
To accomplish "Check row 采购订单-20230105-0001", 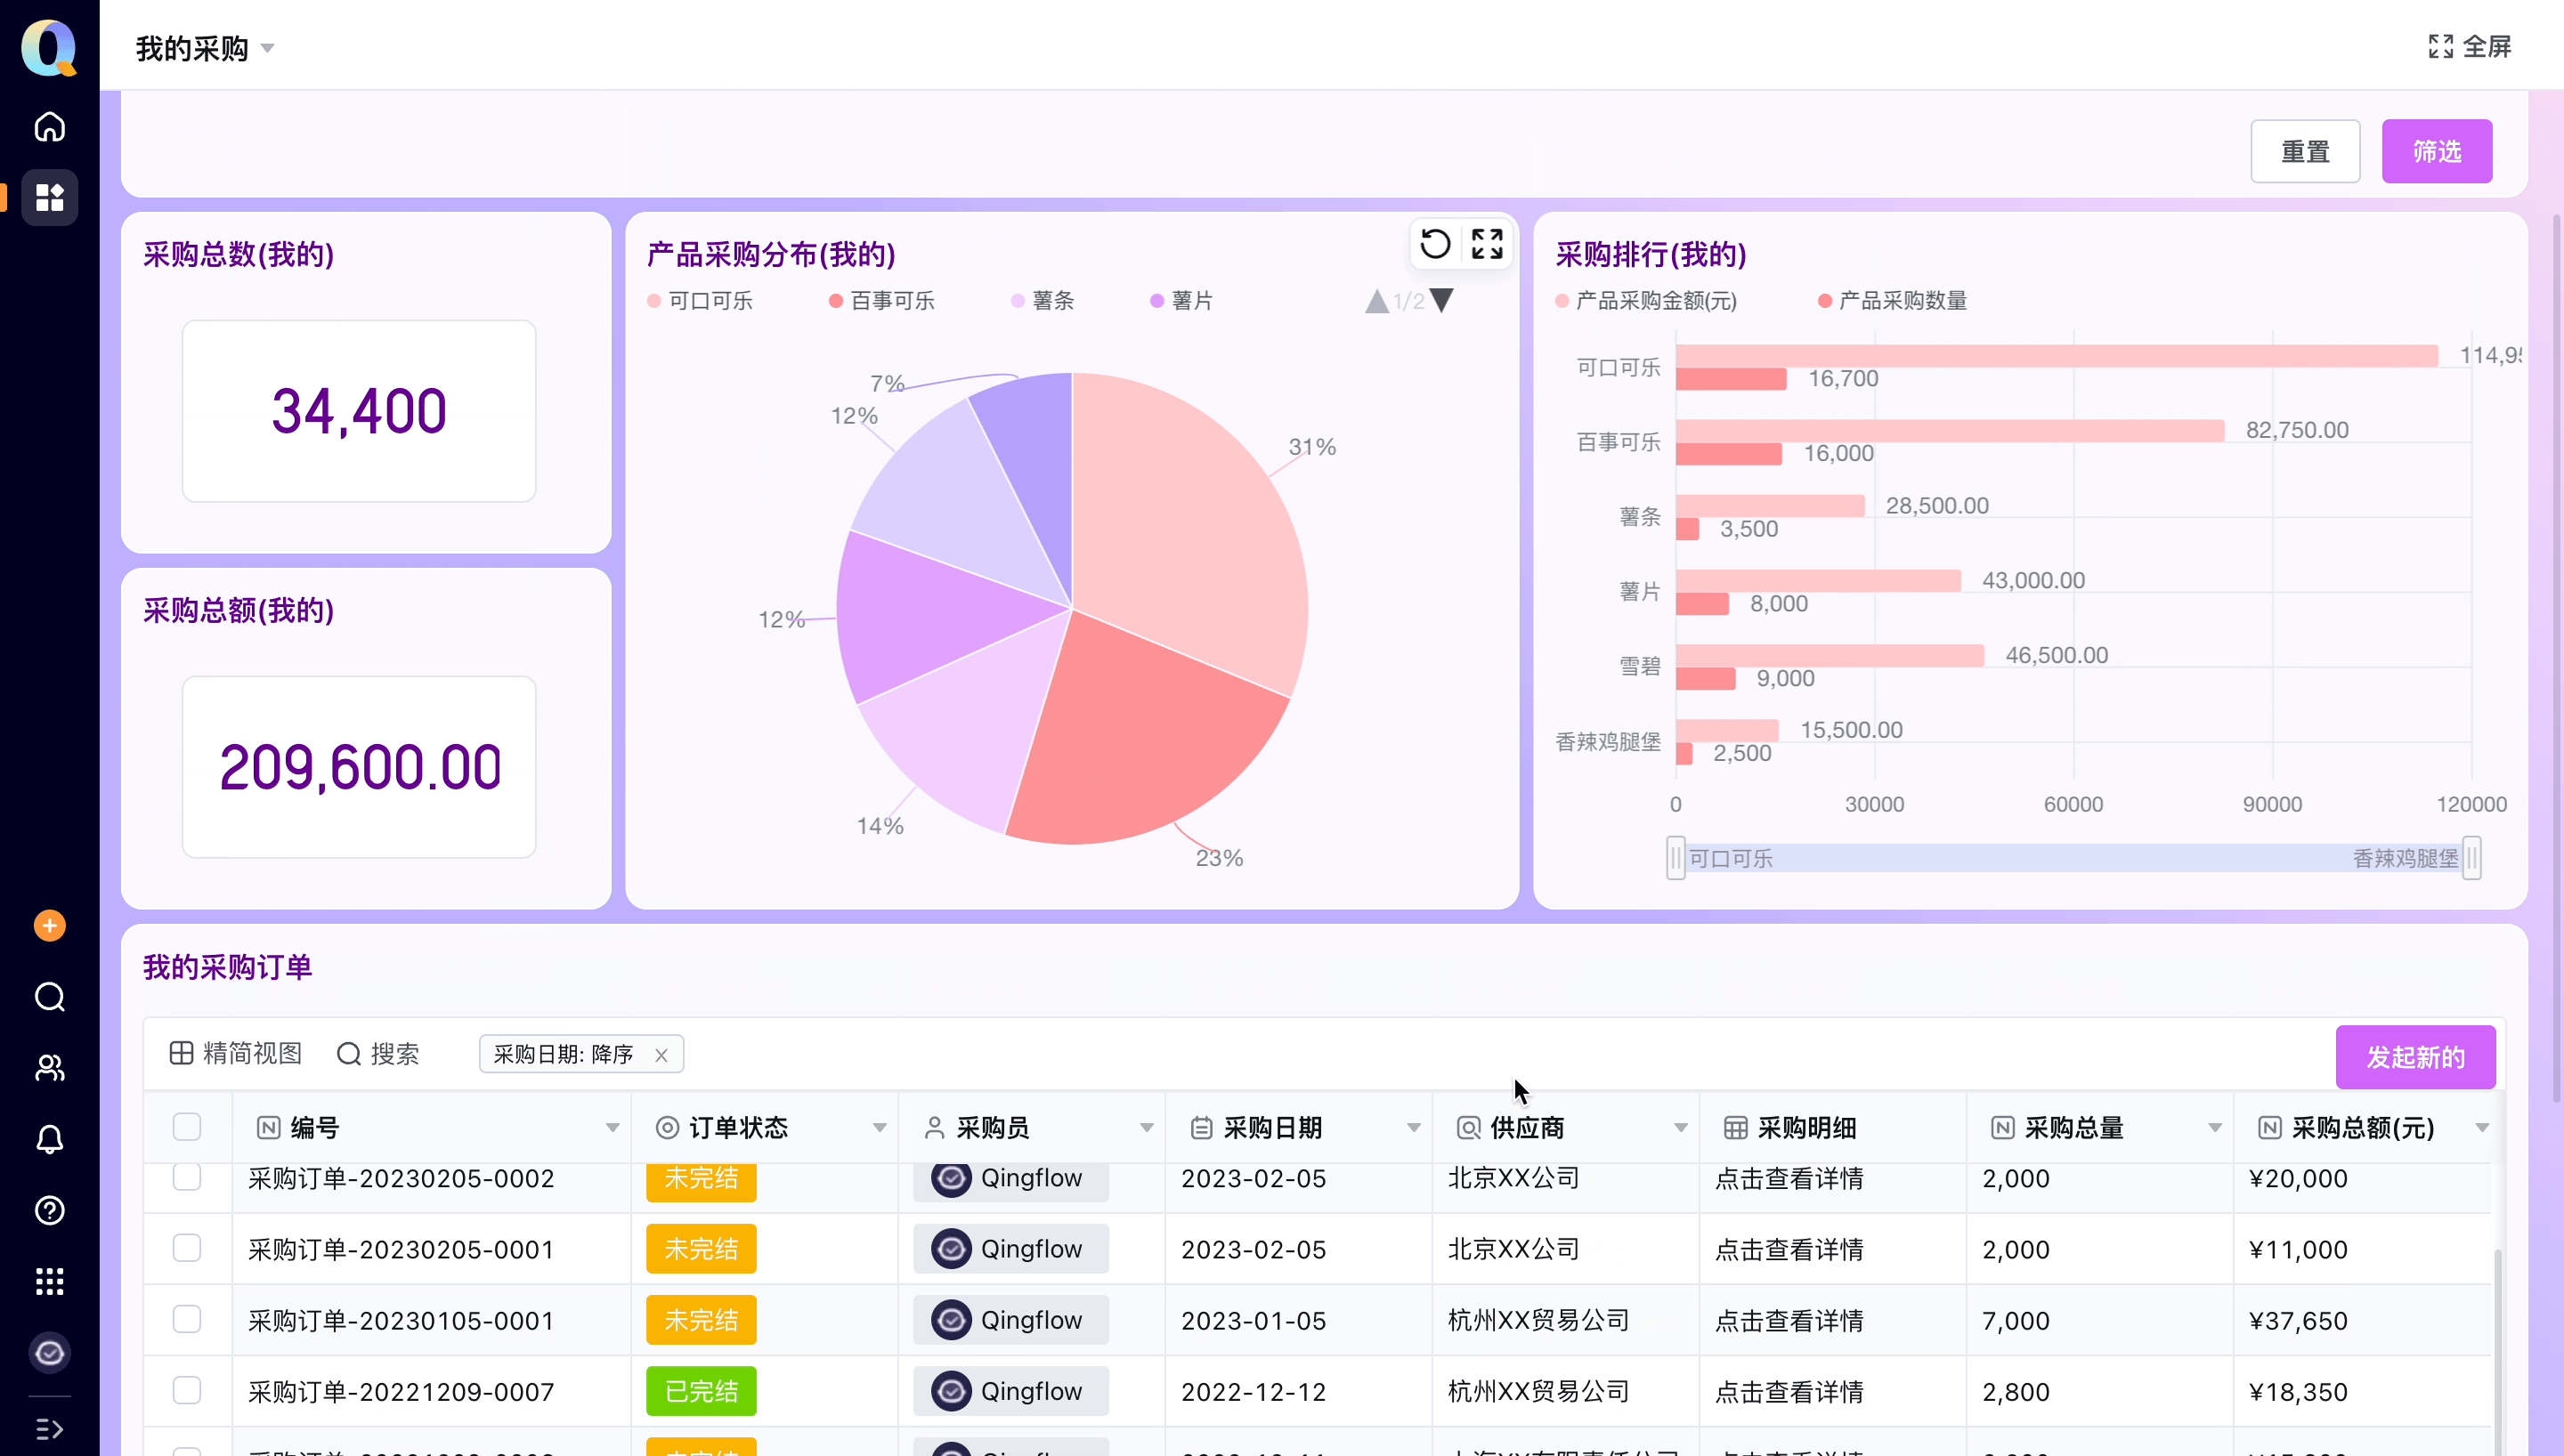I will [x=187, y=1318].
